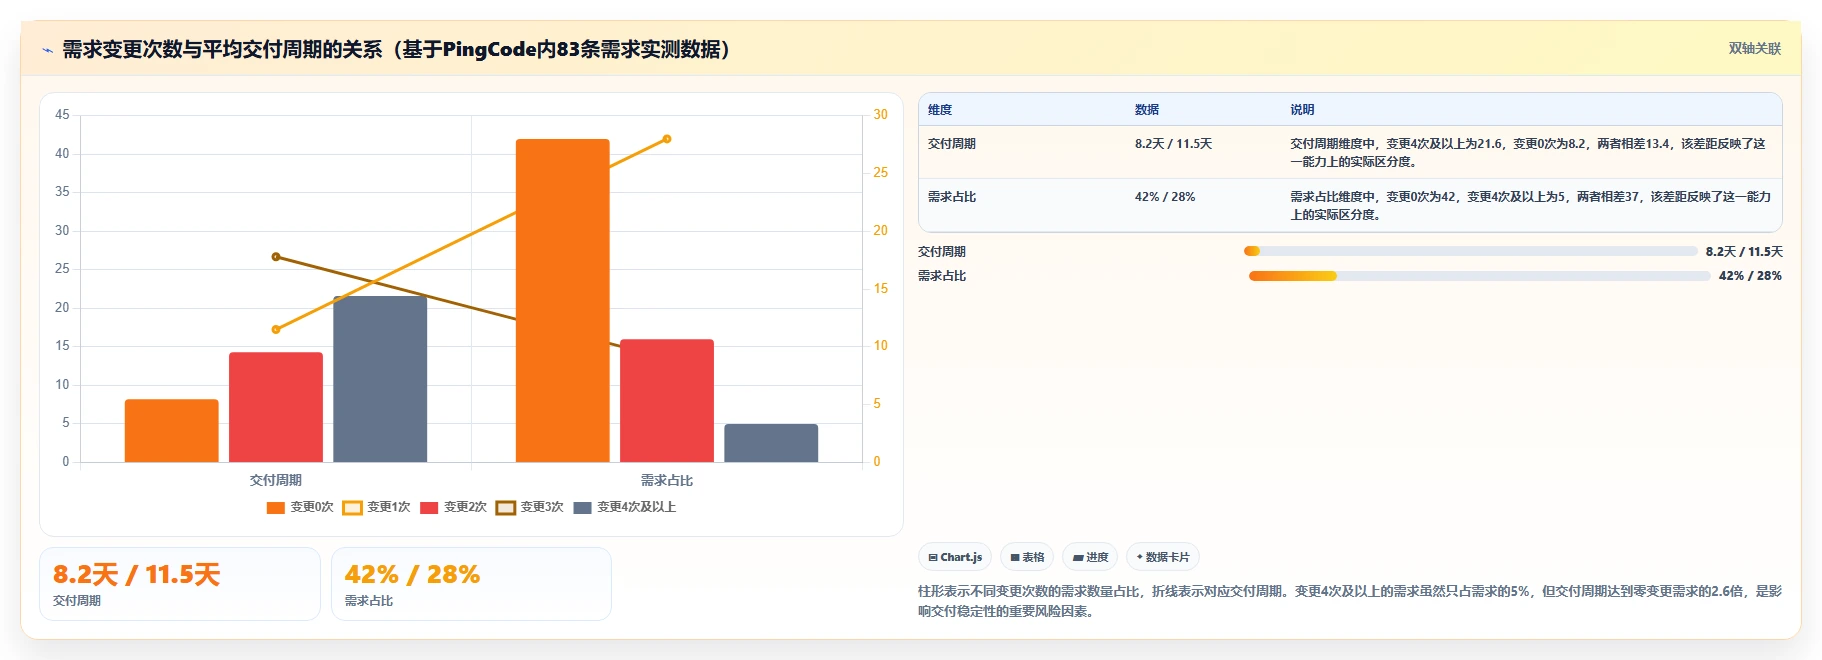Screen dimensions: 1822x660
Task: Click the short orange 变更0次 bar in 交付周期
Action: pyautogui.click(x=172, y=431)
